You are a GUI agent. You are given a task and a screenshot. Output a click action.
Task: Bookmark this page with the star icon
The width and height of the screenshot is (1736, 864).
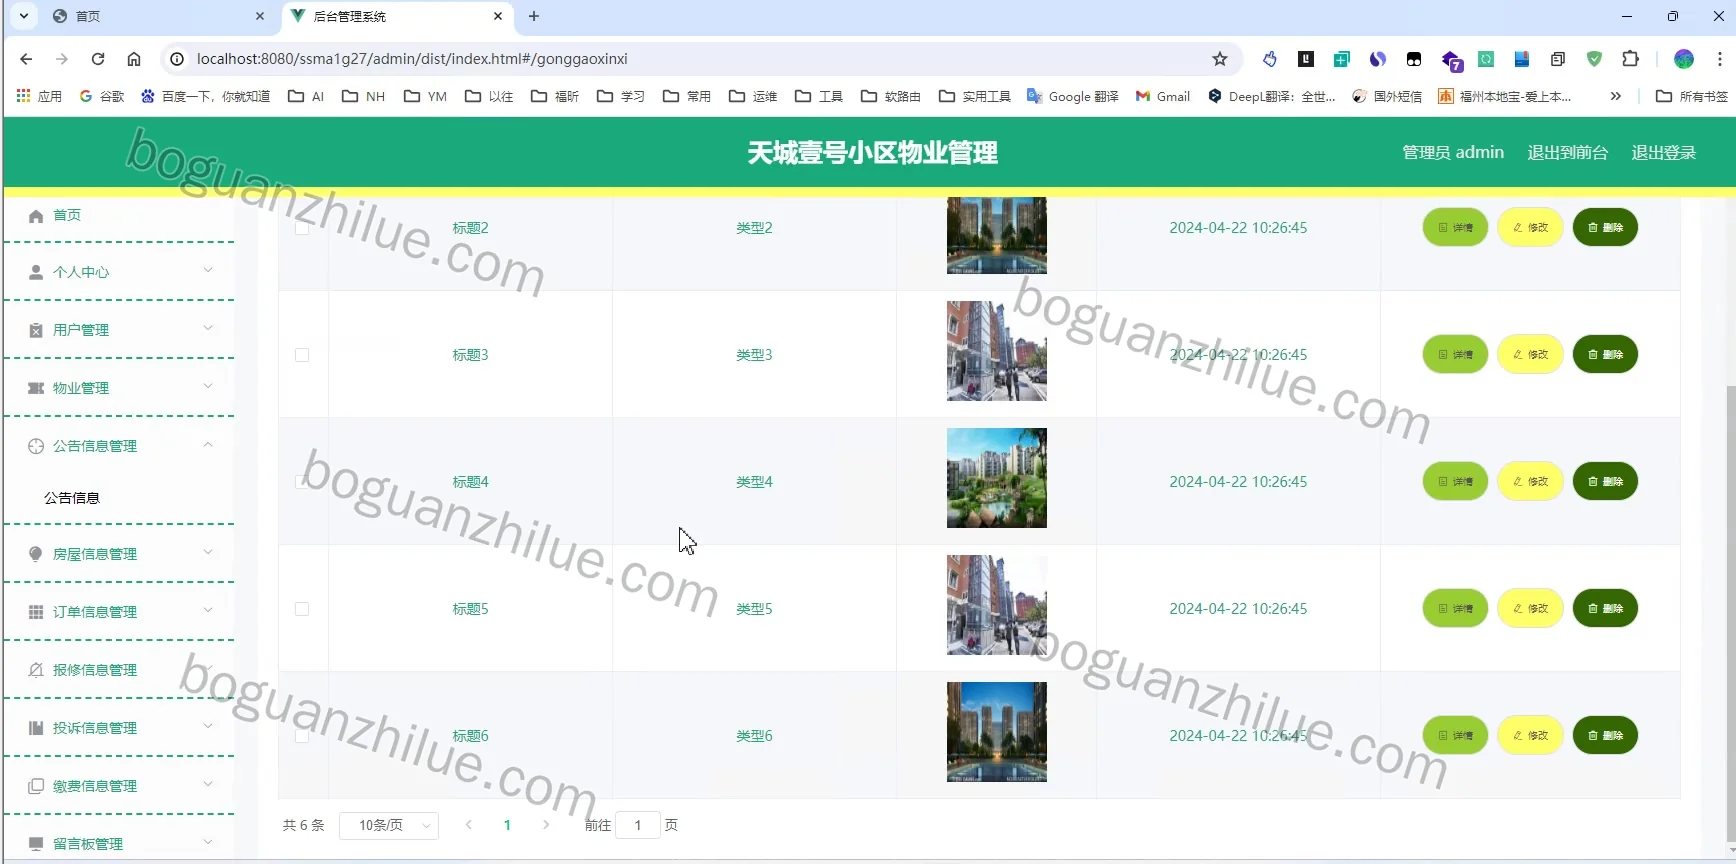pyautogui.click(x=1220, y=59)
